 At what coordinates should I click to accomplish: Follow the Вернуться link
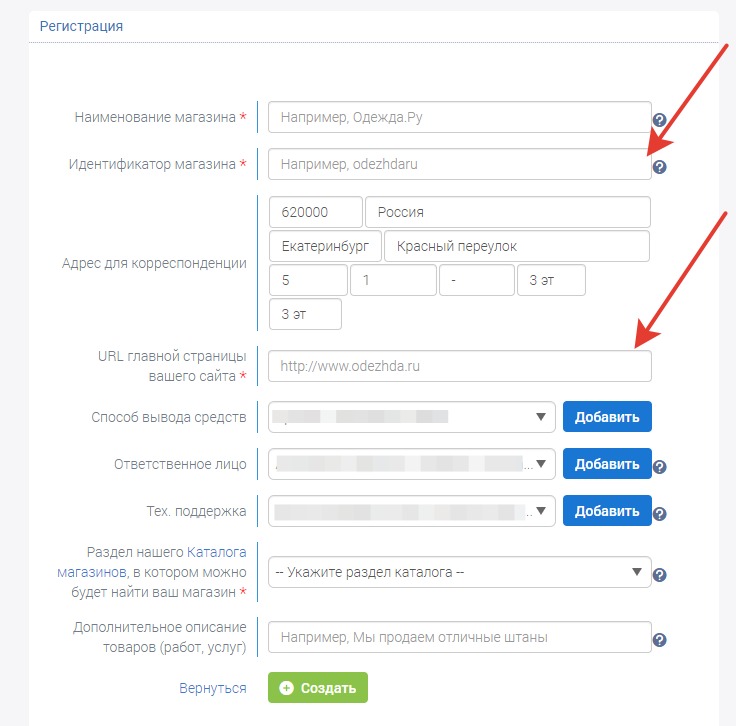click(213, 688)
